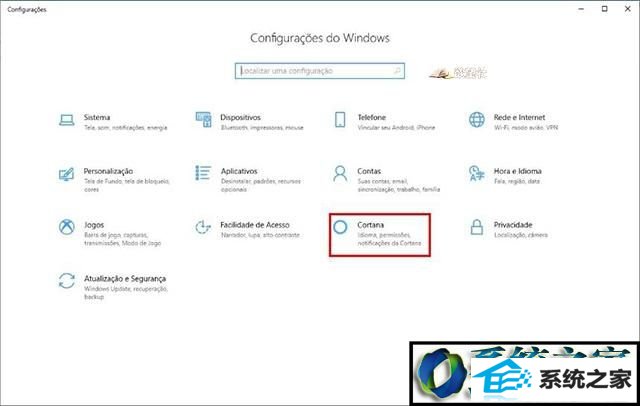Focus the 'Localizar uma configuração' search field
Image resolution: width=640 pixels, height=406 pixels.
click(312, 72)
